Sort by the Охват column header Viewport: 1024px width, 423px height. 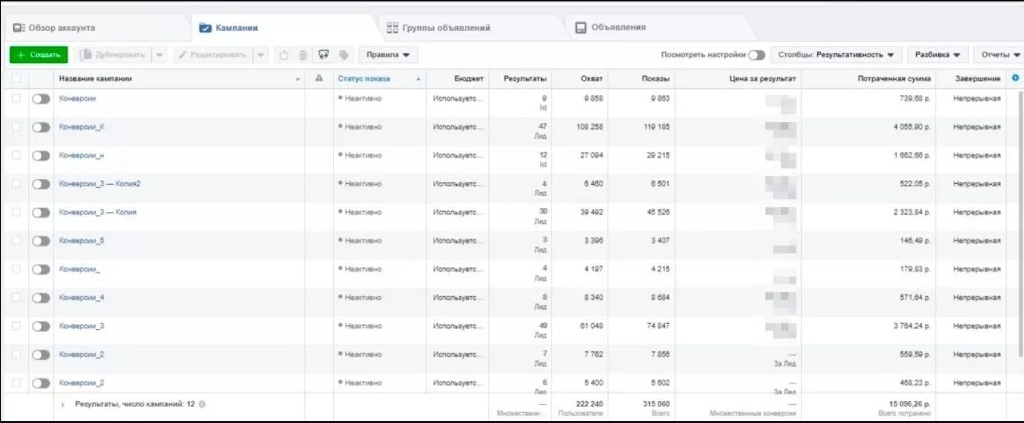click(592, 78)
